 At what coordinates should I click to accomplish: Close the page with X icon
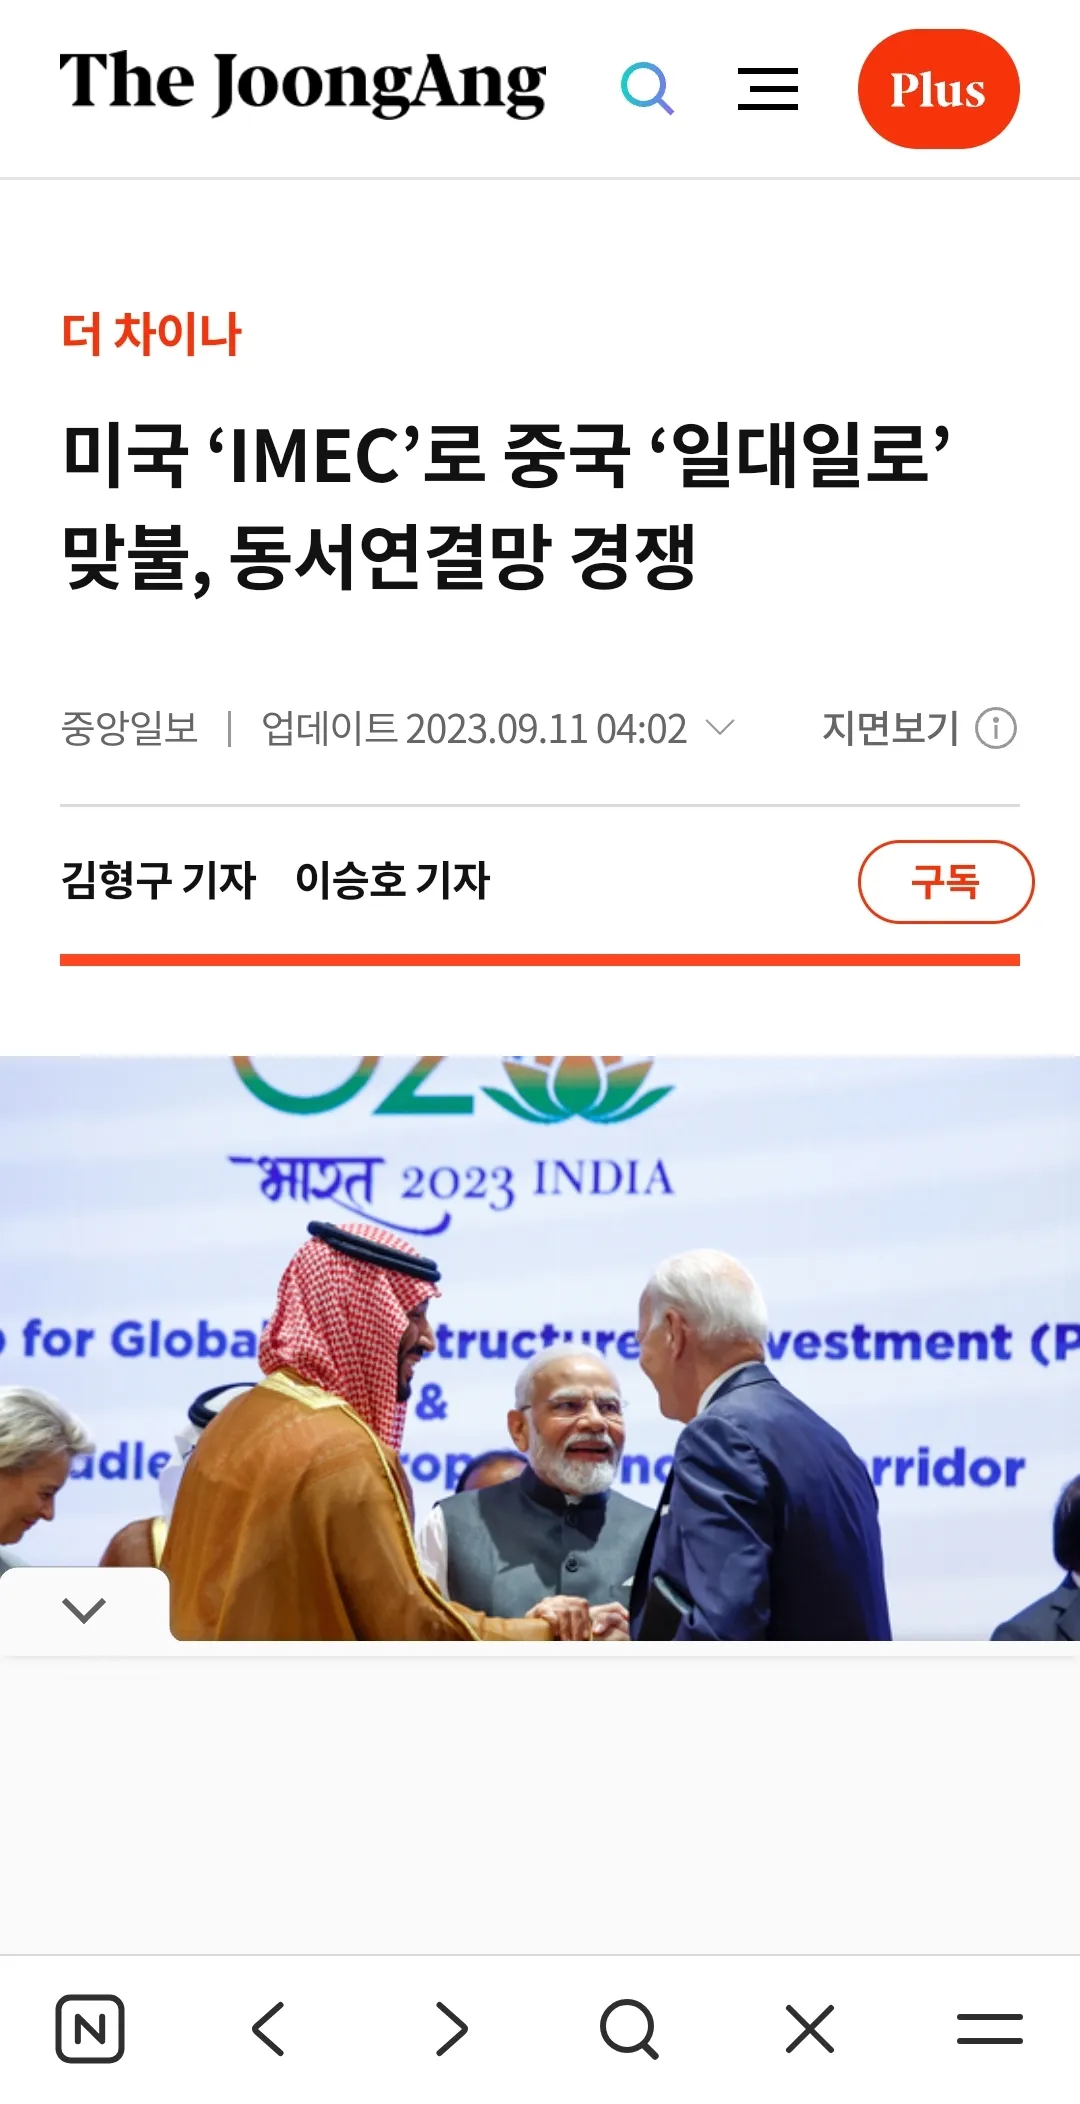(810, 2029)
